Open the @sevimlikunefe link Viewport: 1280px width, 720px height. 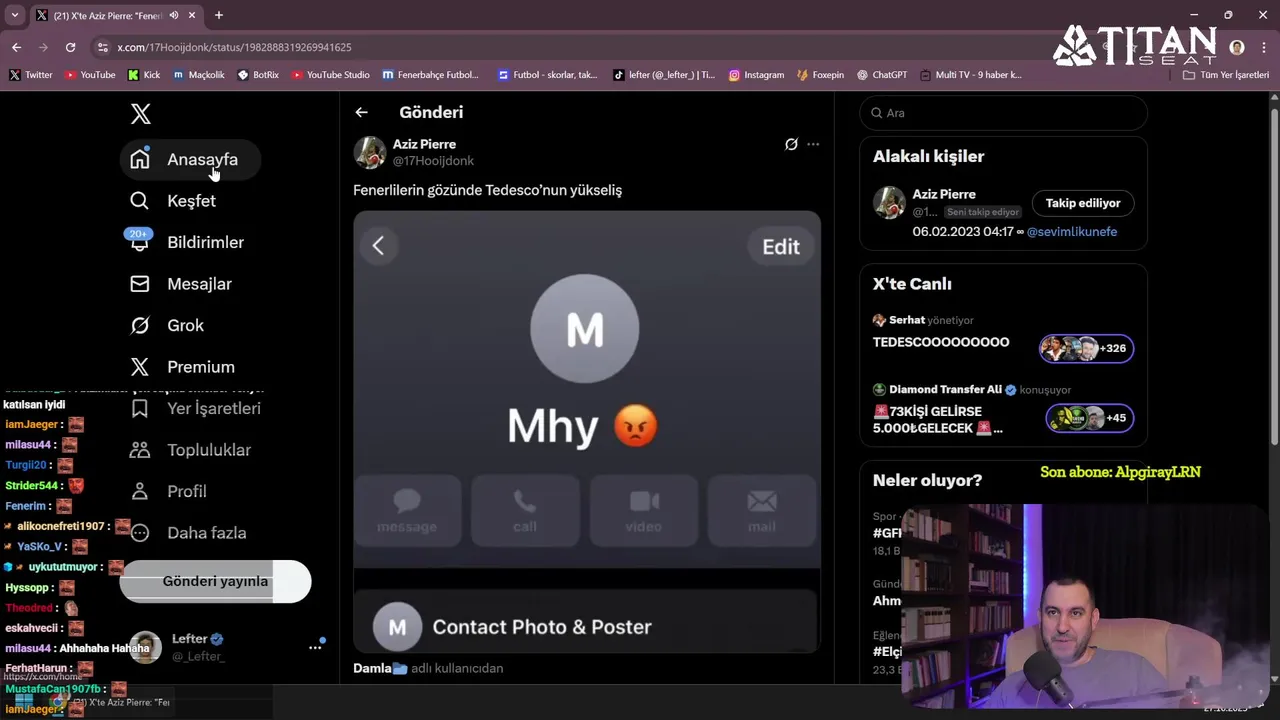coord(1072,232)
